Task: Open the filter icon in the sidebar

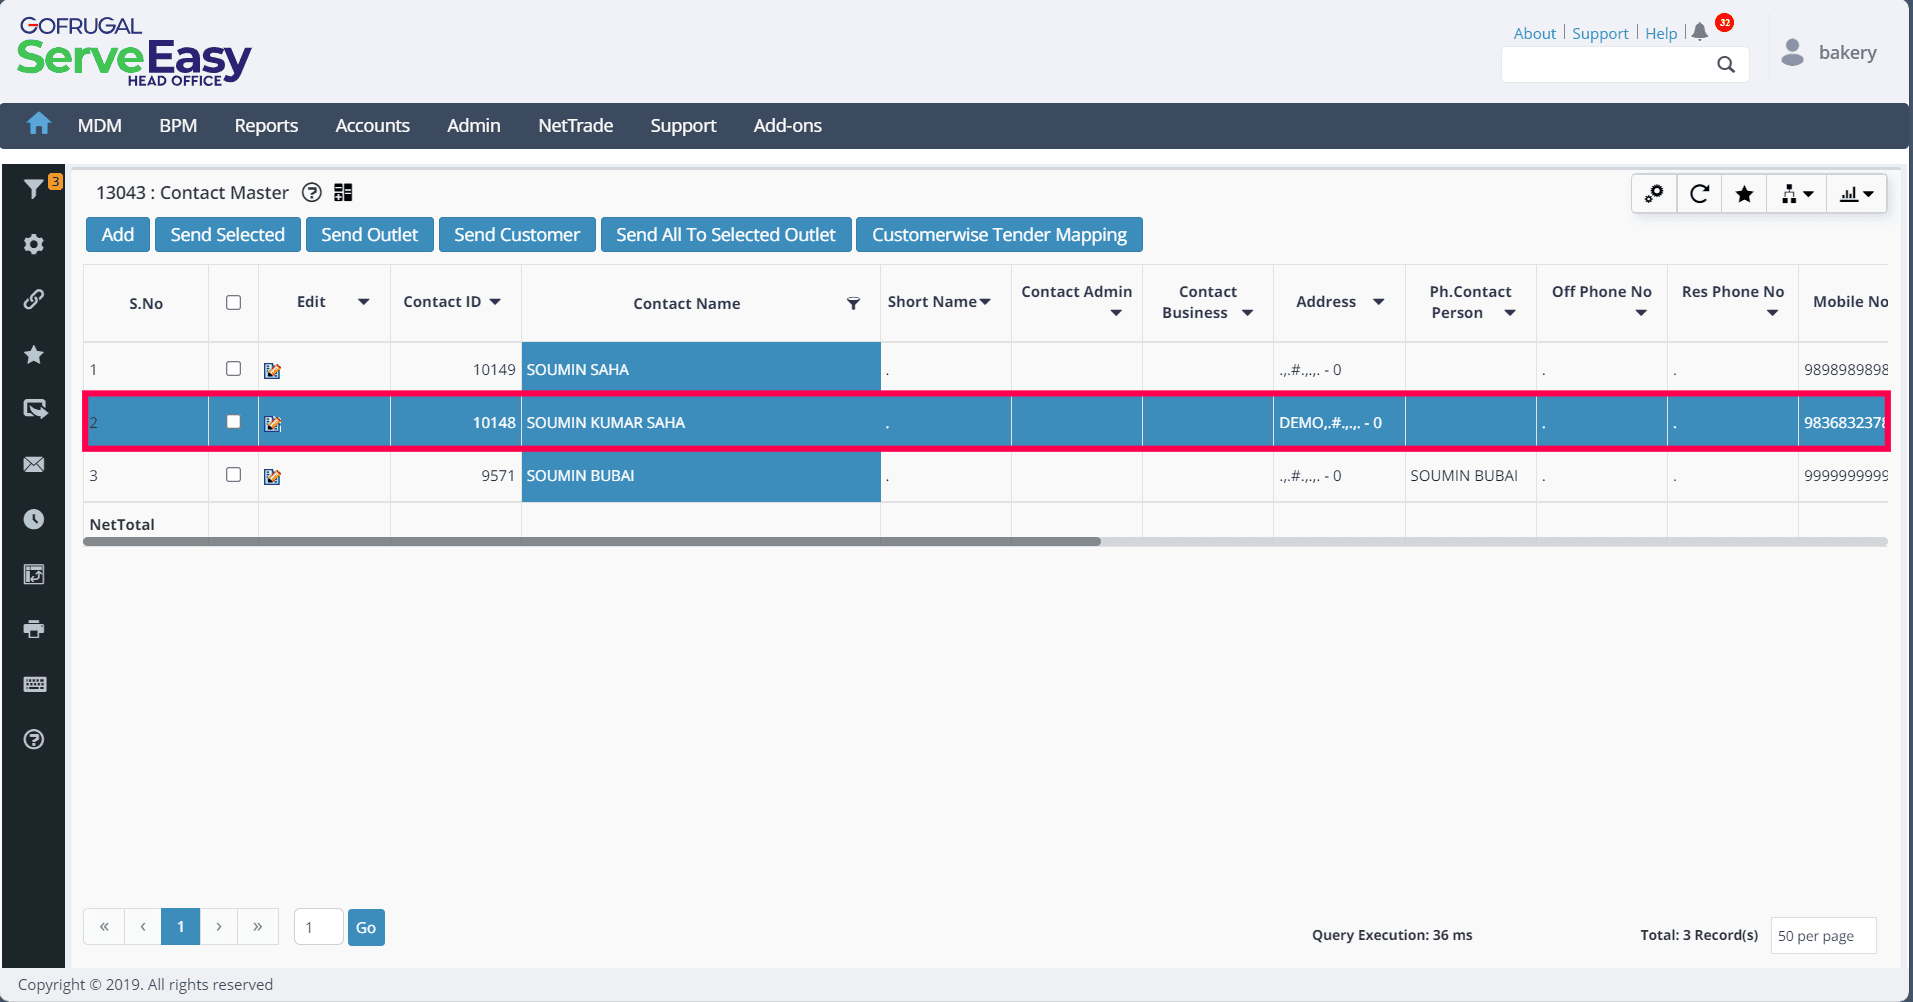Action: pos(34,188)
